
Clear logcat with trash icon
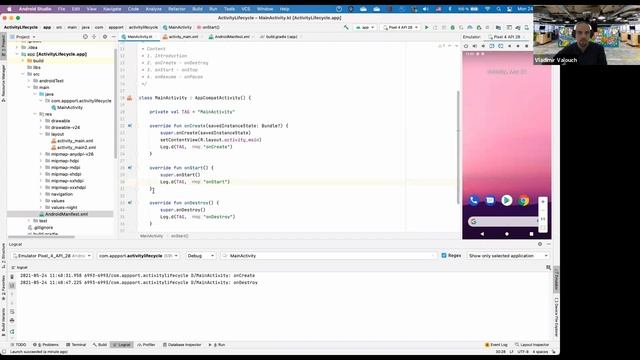(x=12, y=277)
